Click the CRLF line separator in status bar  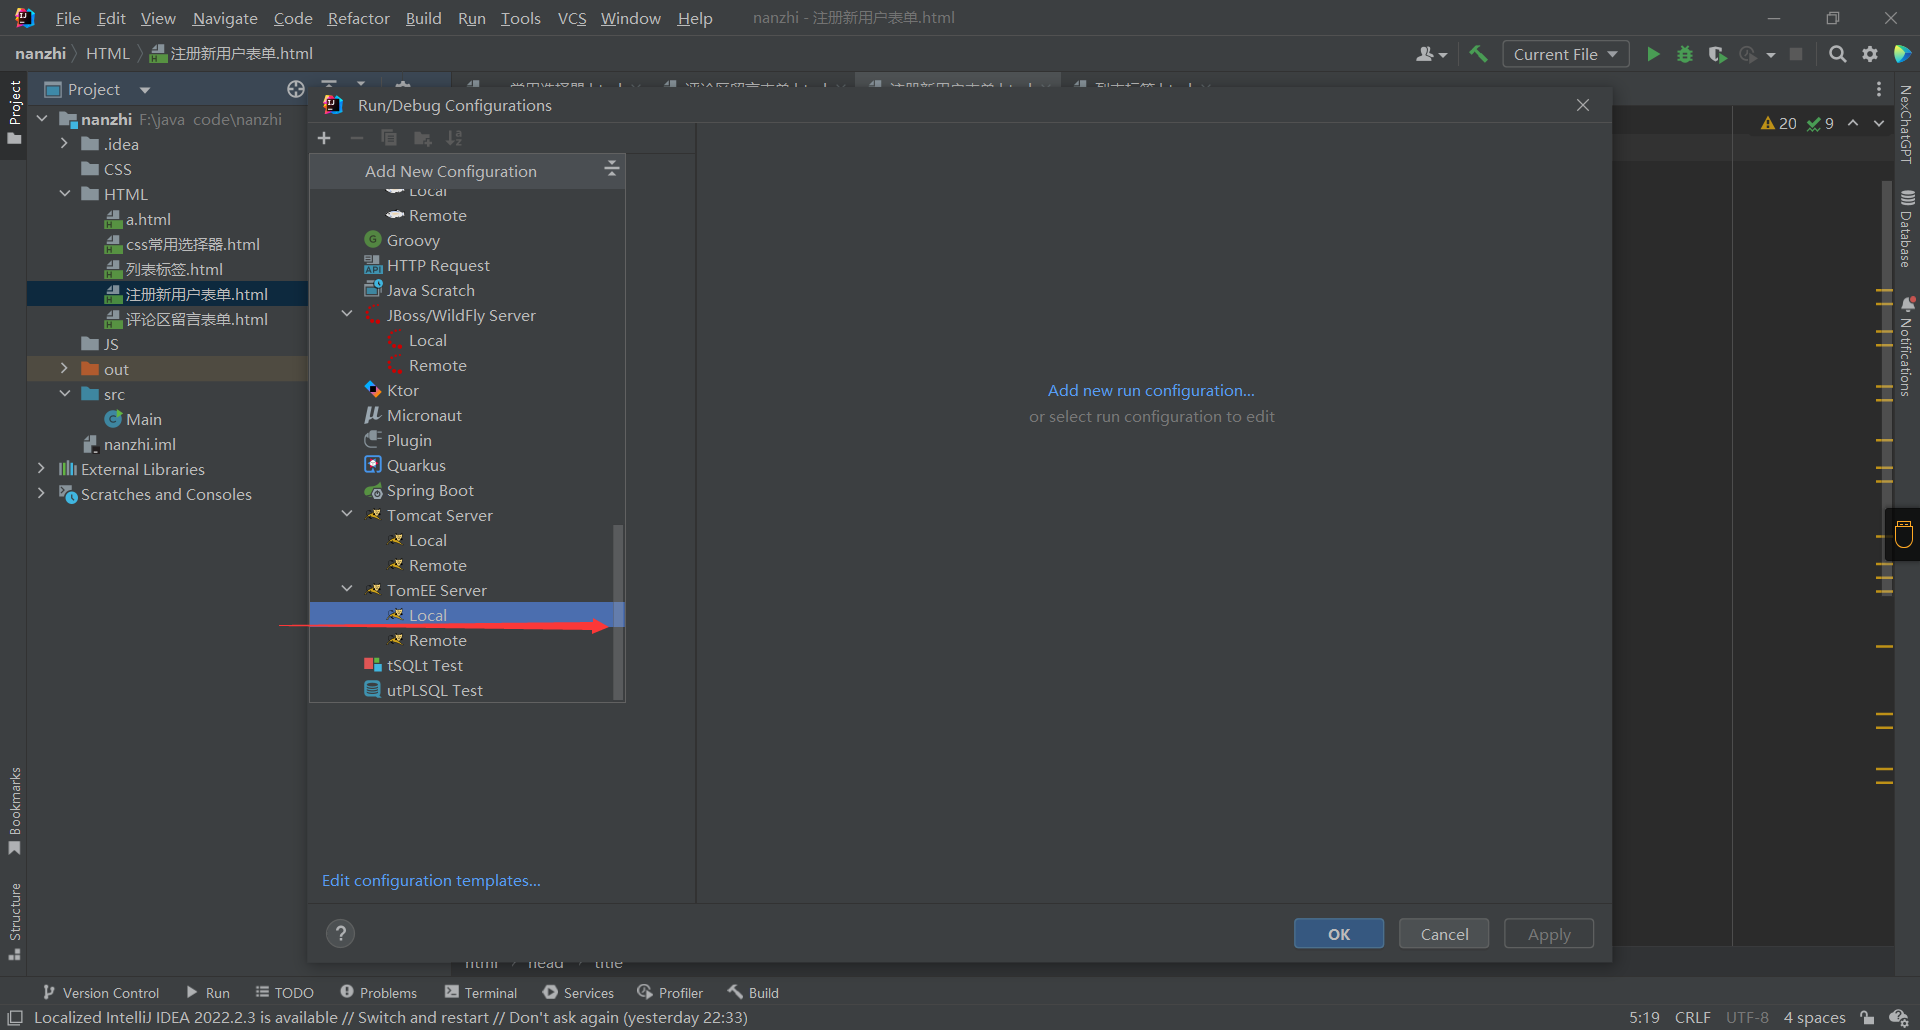1692,1018
